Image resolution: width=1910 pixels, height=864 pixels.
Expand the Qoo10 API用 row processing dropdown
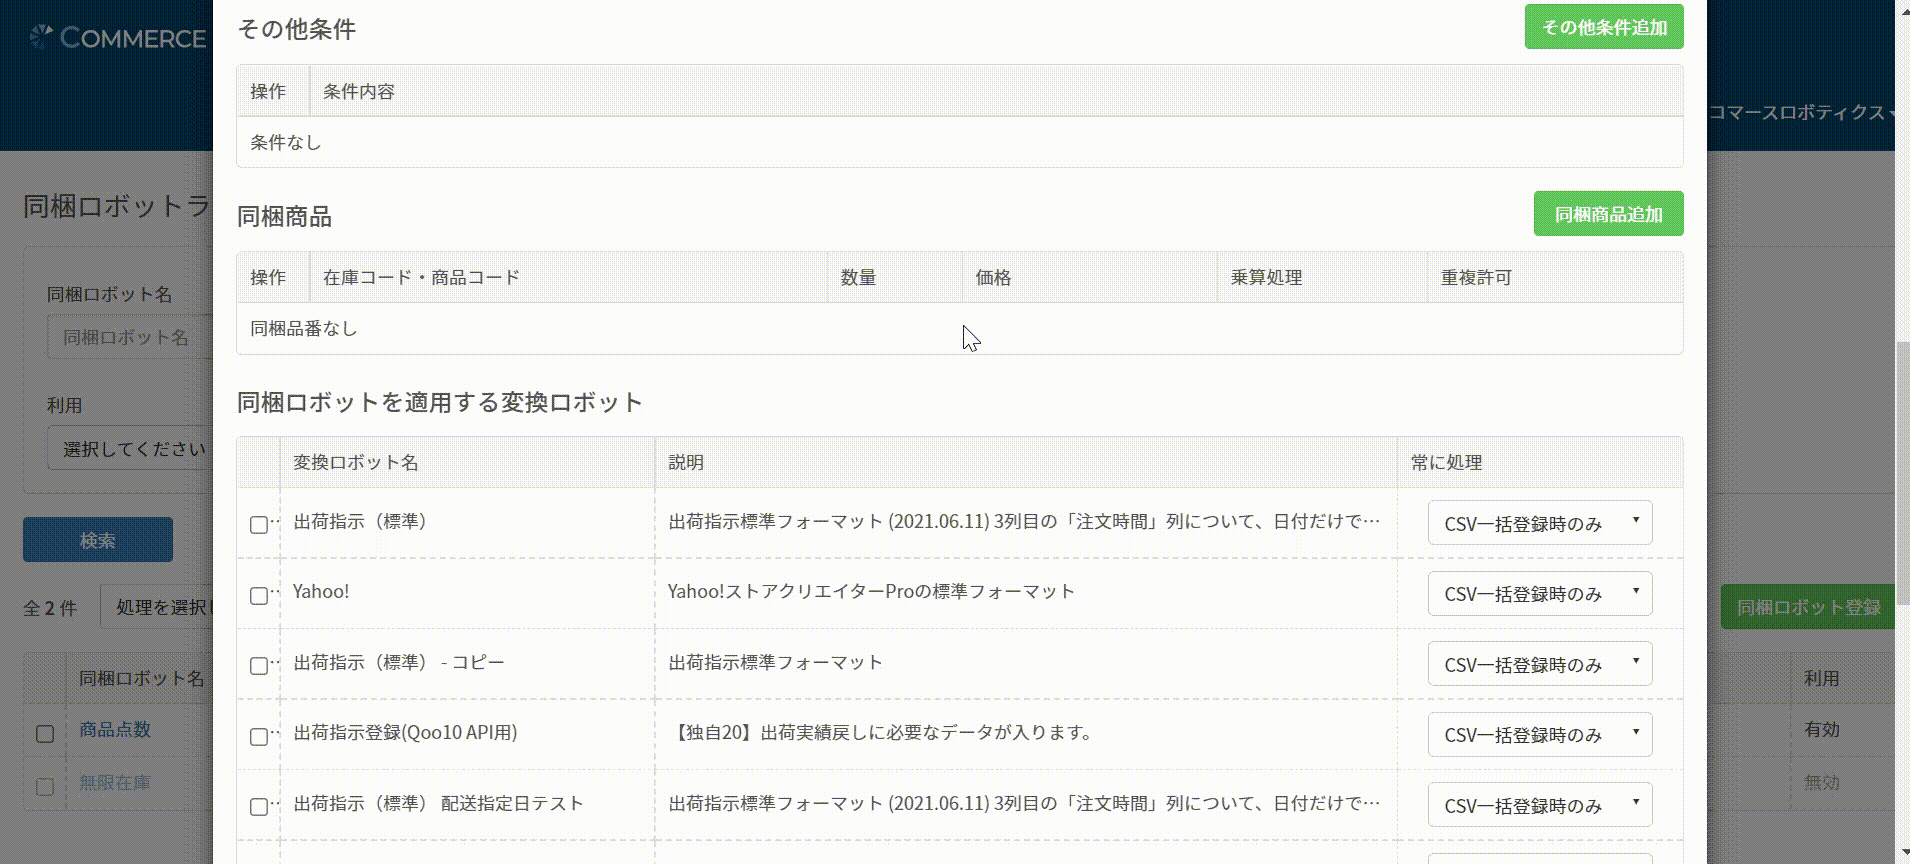click(1539, 735)
